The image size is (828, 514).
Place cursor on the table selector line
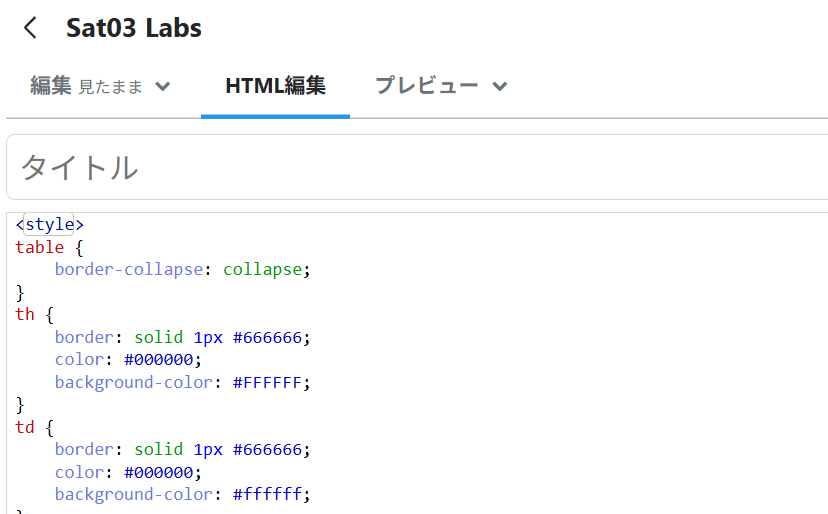(x=40, y=247)
